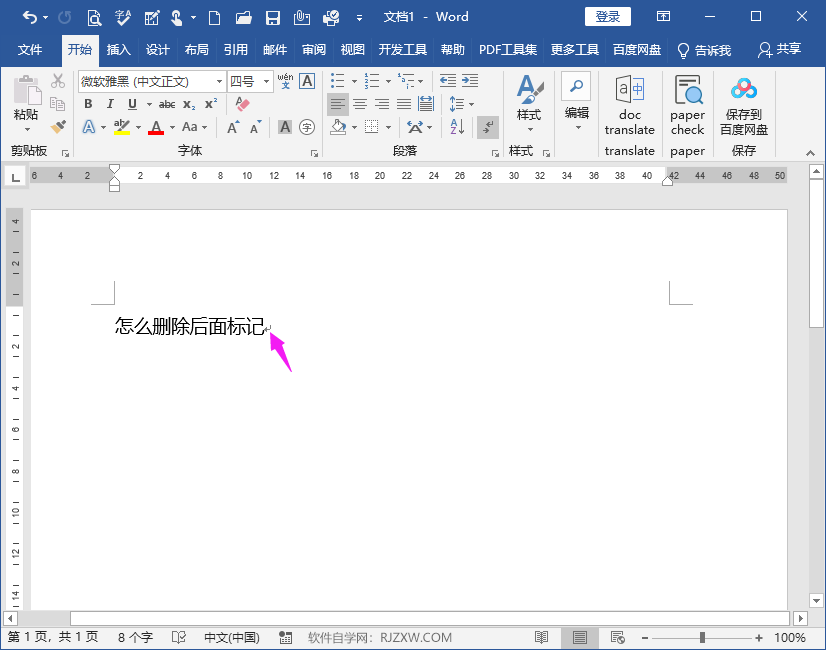Switch to the 插入 ribbon tab
This screenshot has height=650, width=826.
(x=117, y=49)
